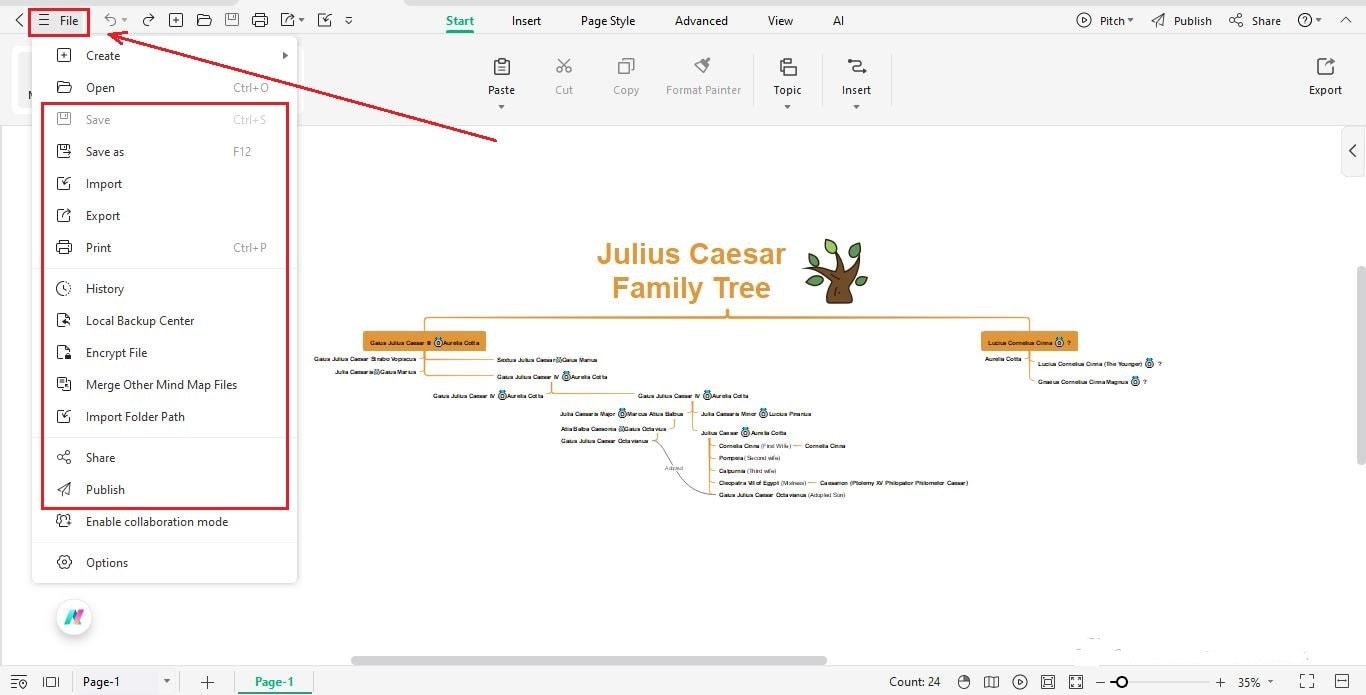1366x695 pixels.
Task: Select the Page-1 sheet tab
Action: click(x=274, y=682)
